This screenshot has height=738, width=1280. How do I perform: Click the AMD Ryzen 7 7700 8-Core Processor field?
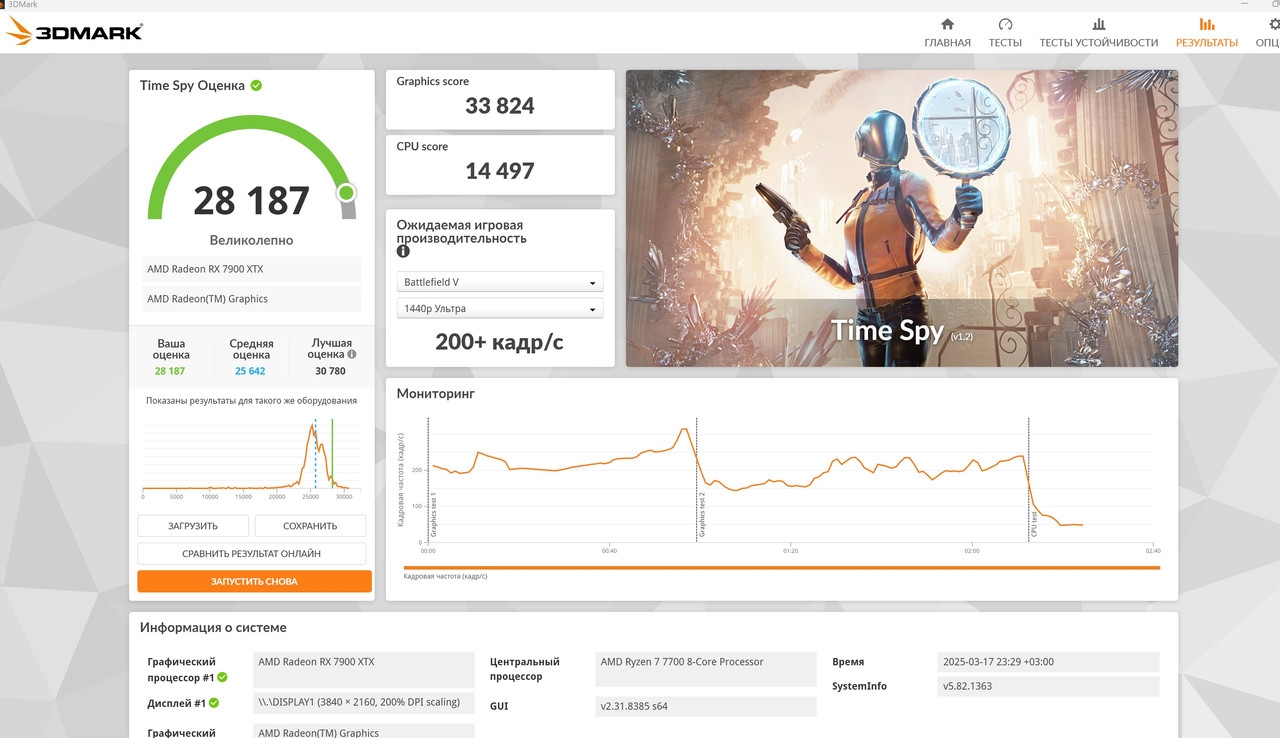pyautogui.click(x=706, y=670)
